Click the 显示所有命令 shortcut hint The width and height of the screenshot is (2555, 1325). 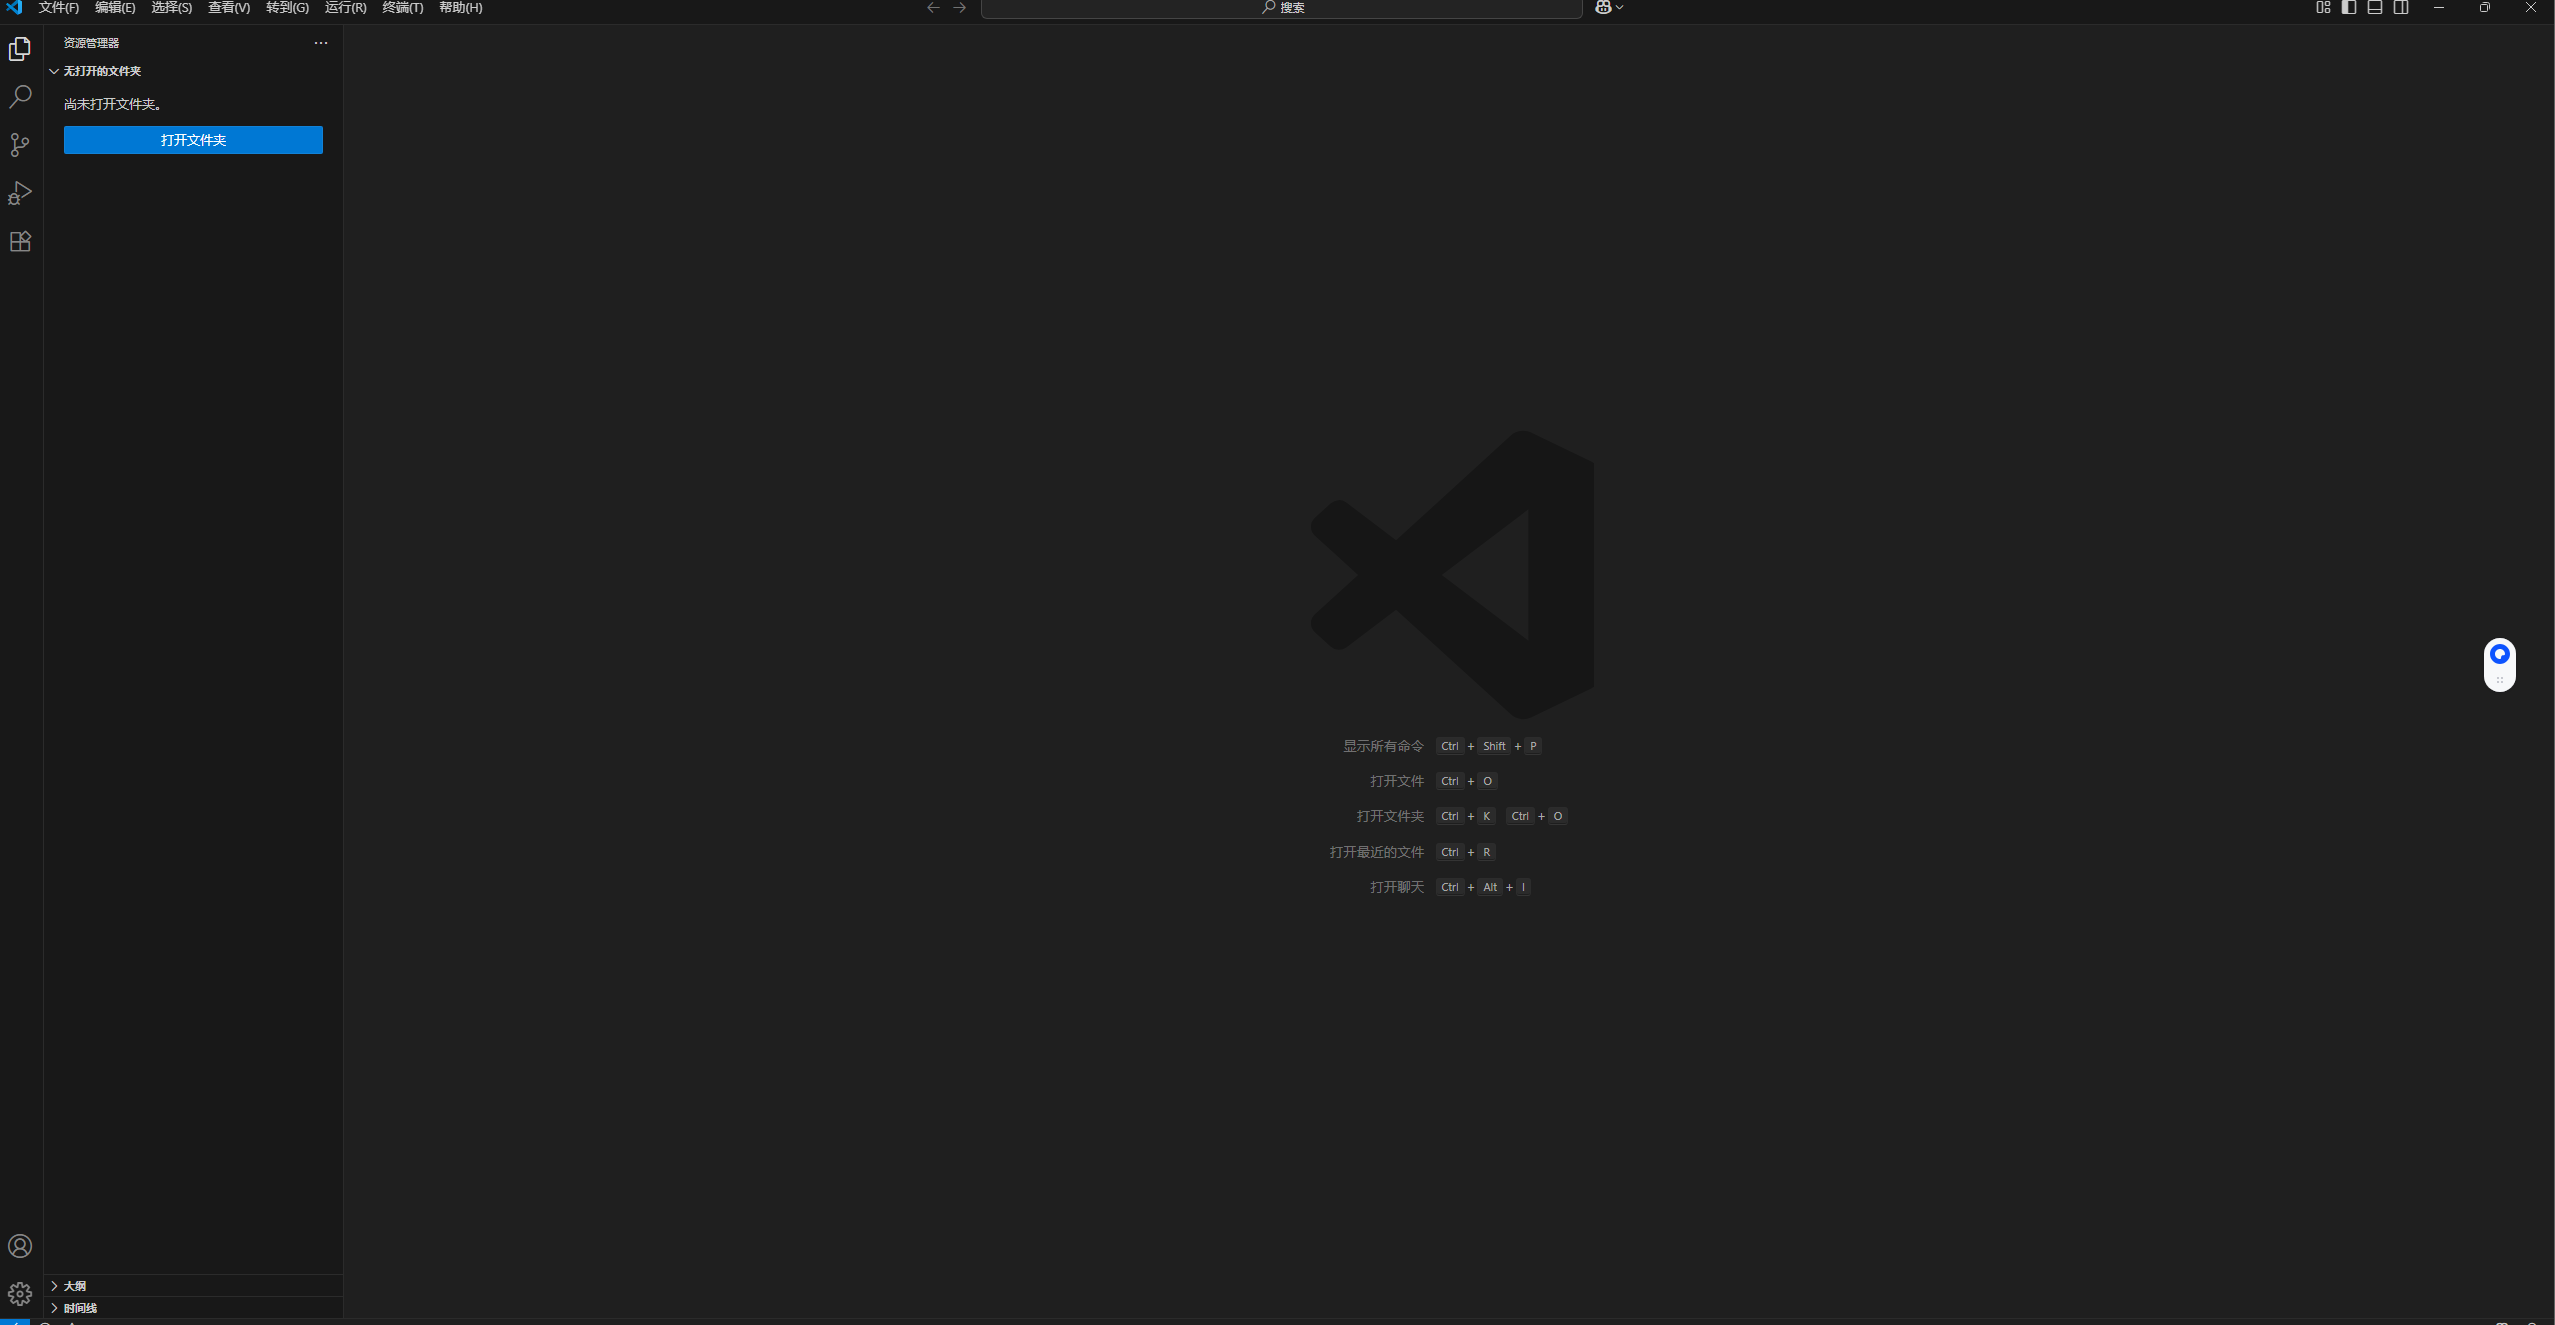click(x=1383, y=746)
